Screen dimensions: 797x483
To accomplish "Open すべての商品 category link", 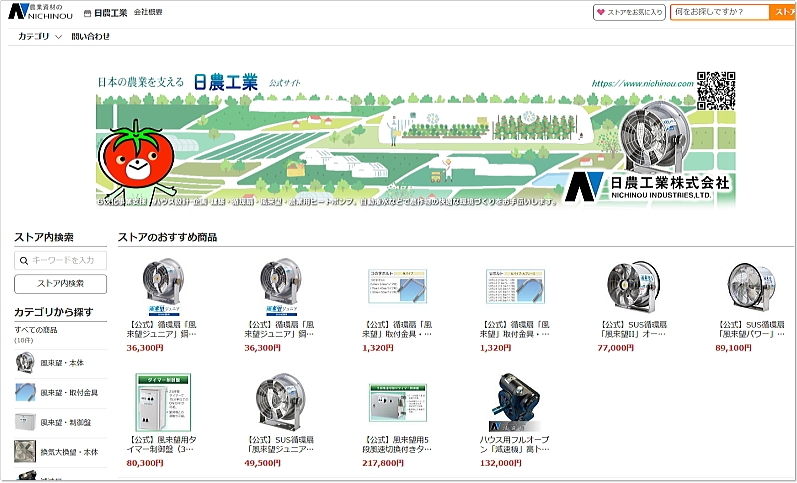I will (x=36, y=330).
